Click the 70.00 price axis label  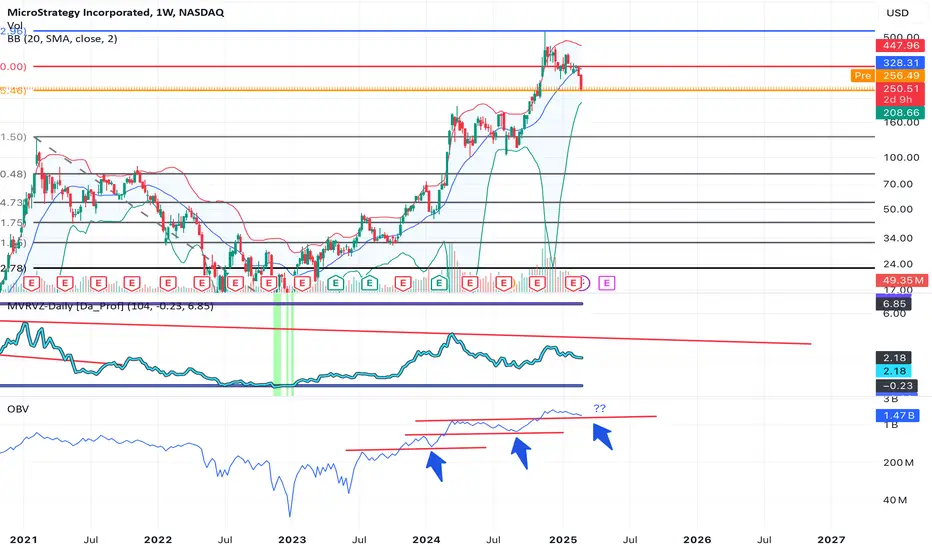point(898,184)
